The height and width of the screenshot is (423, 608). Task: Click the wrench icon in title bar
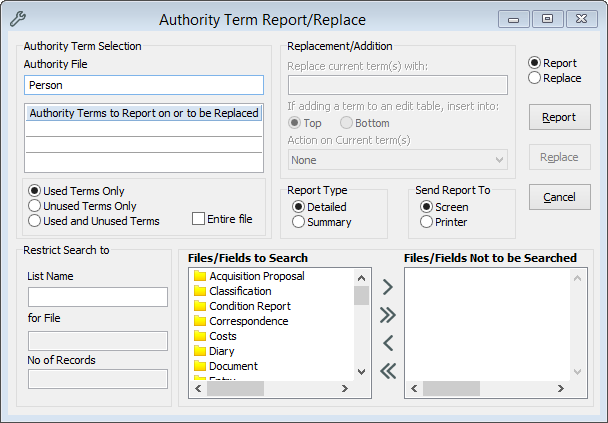(17, 19)
